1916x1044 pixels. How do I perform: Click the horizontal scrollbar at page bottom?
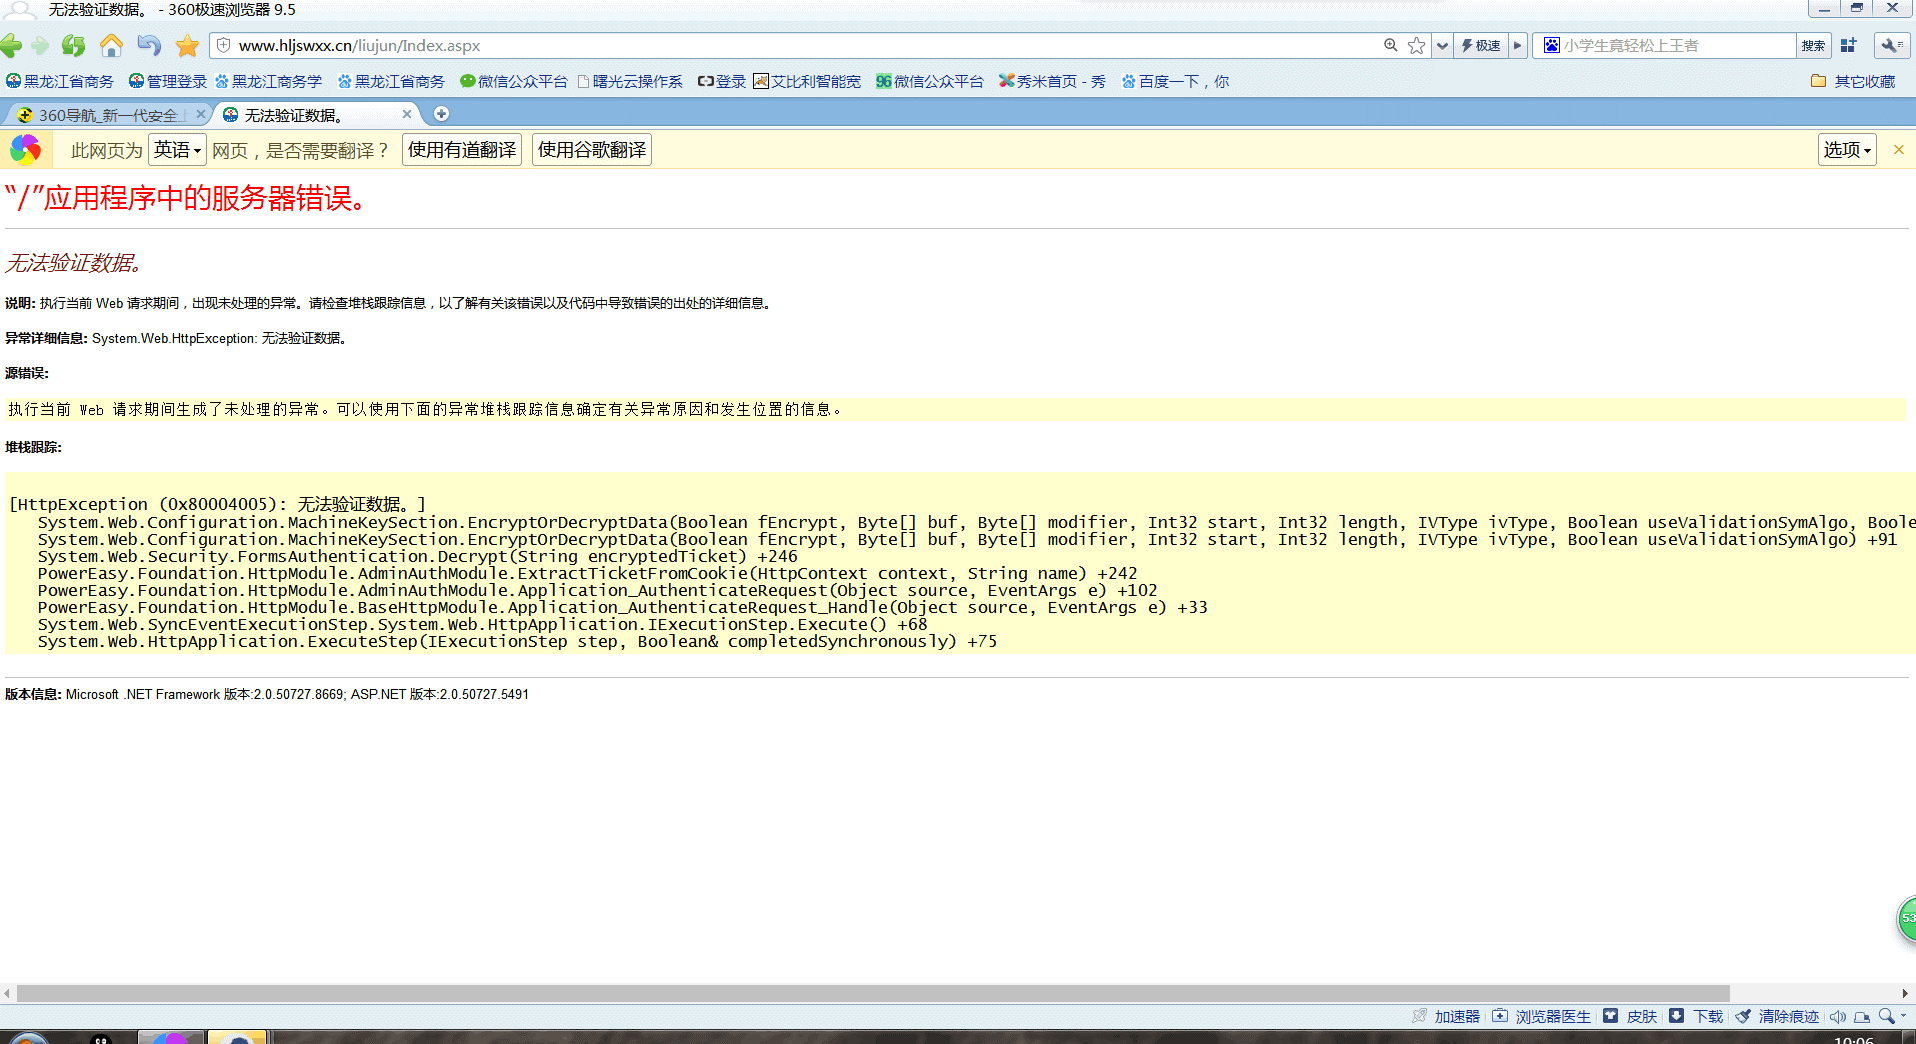pos(870,993)
